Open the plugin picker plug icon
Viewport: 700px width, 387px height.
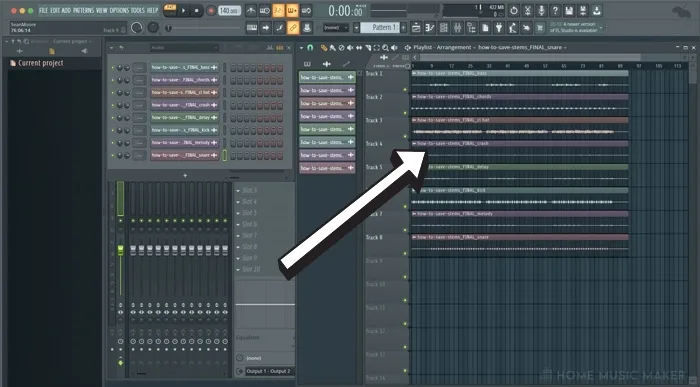point(499,28)
